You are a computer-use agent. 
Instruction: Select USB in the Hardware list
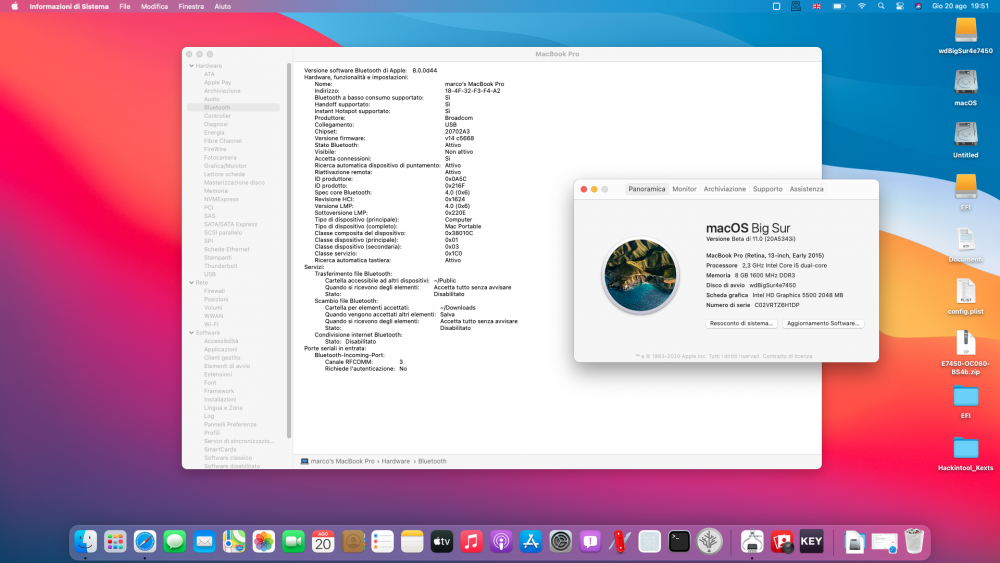coord(210,274)
